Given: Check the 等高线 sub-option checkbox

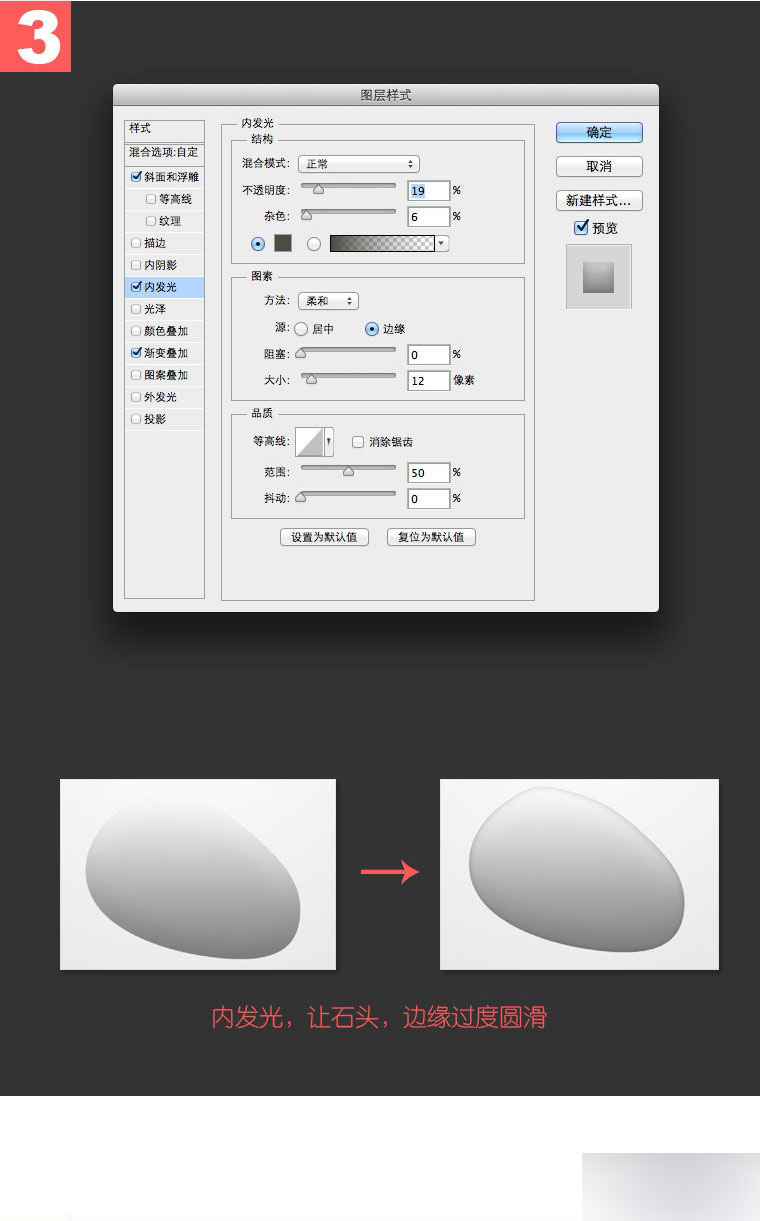Looking at the screenshot, I should tap(151, 199).
